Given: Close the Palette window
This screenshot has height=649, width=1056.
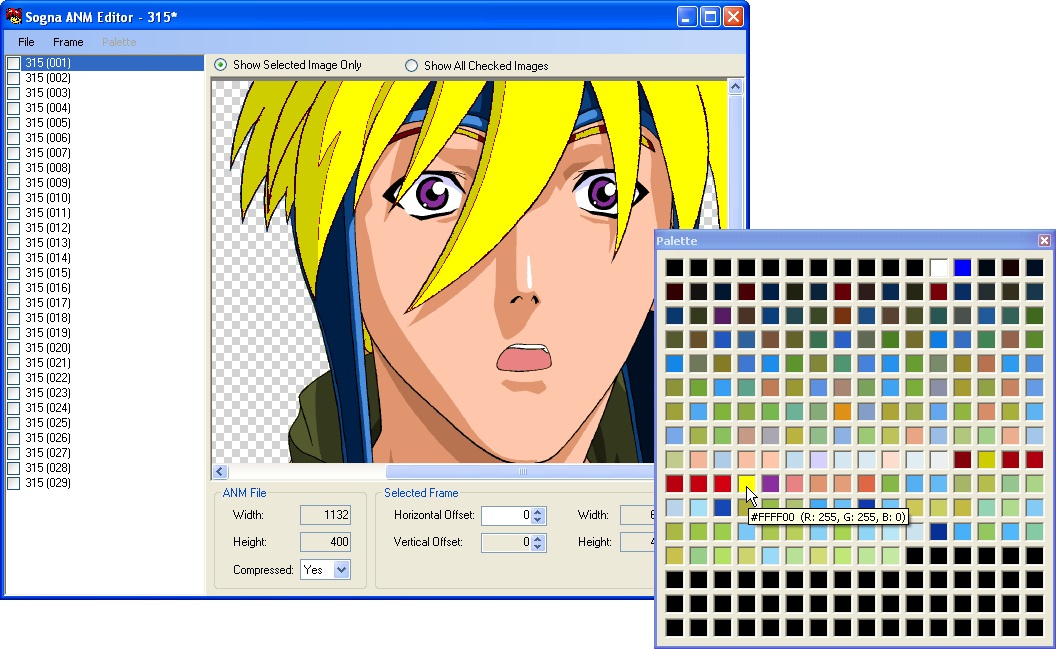Looking at the screenshot, I should point(1044,240).
